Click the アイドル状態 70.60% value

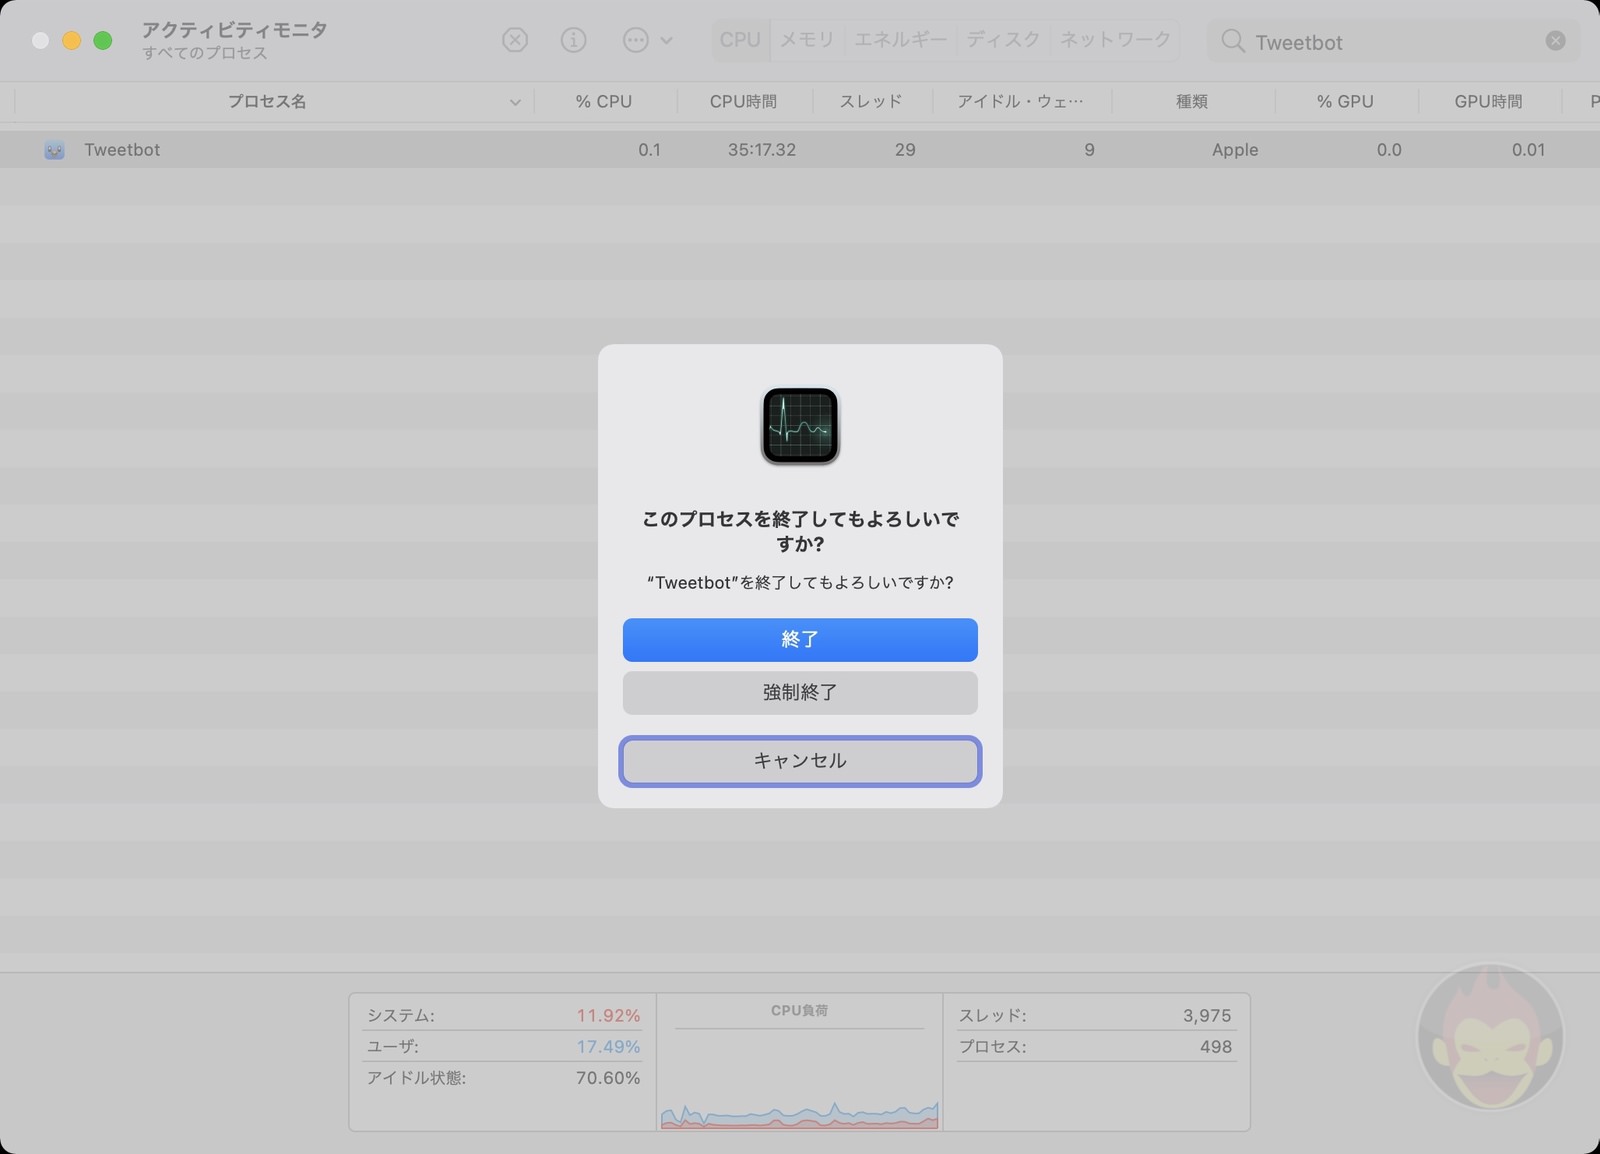[608, 1078]
